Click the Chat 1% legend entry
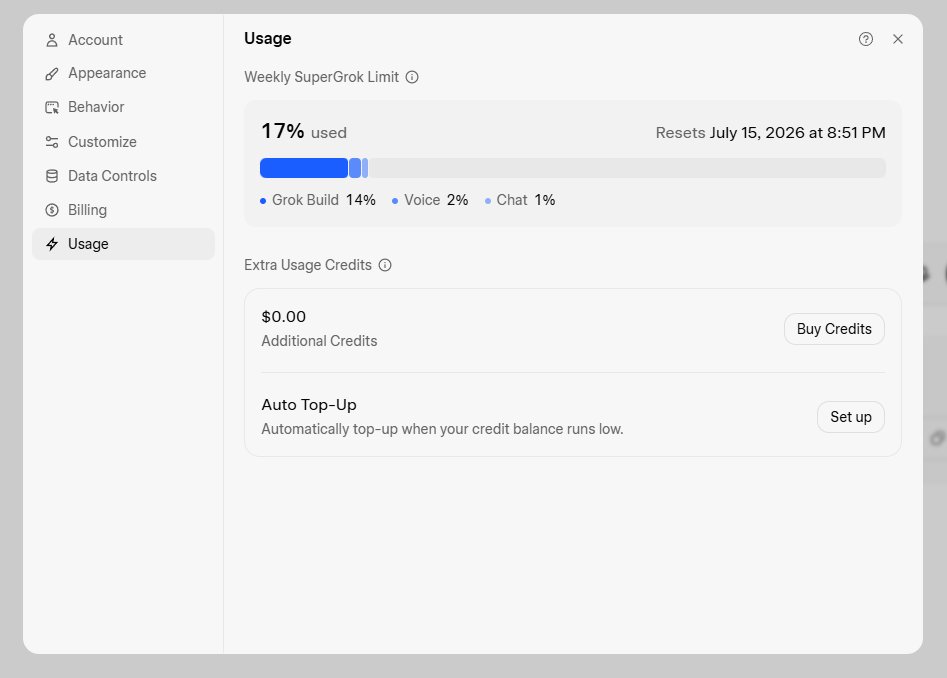Viewport: 947px width, 678px height. click(520, 200)
